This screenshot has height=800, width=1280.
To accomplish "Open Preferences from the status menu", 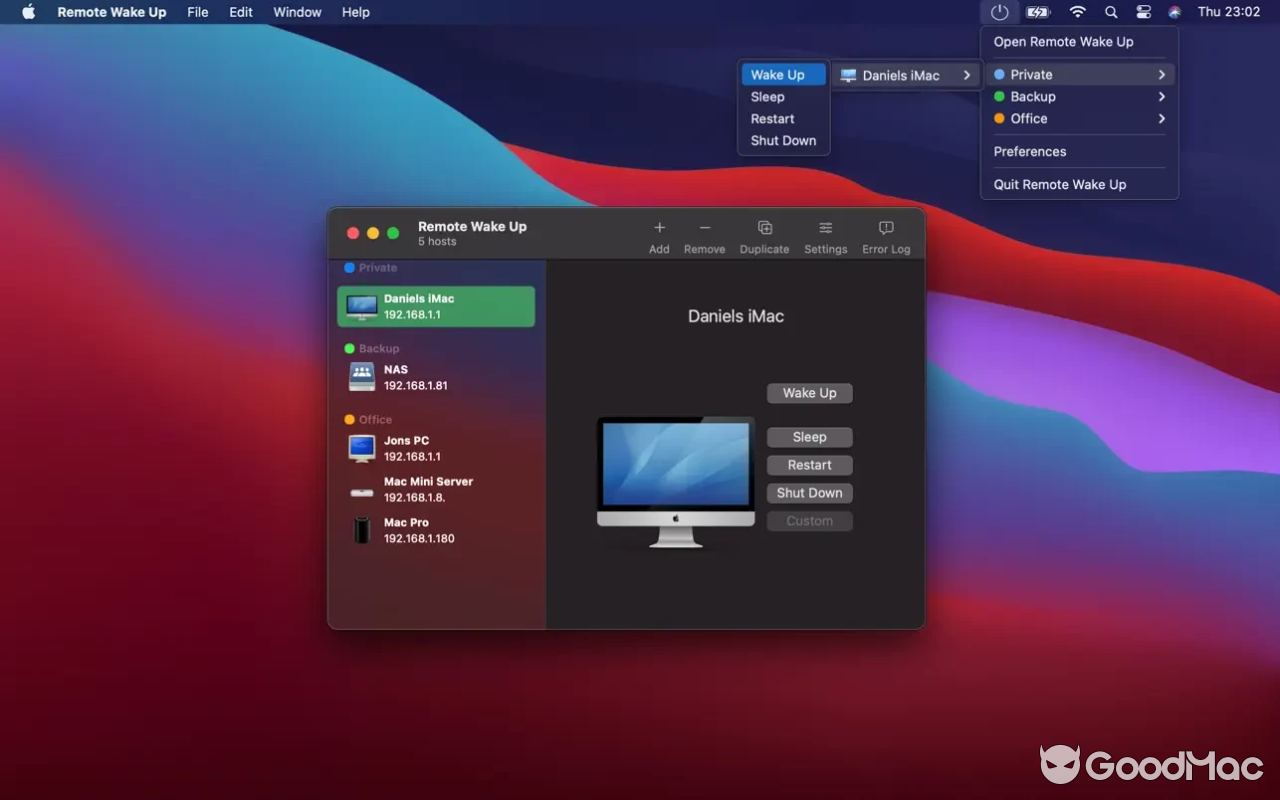I will [1029, 151].
